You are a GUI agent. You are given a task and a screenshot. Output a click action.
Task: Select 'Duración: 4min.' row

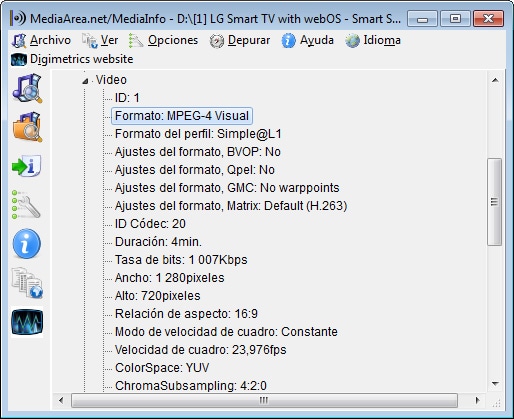click(x=158, y=242)
